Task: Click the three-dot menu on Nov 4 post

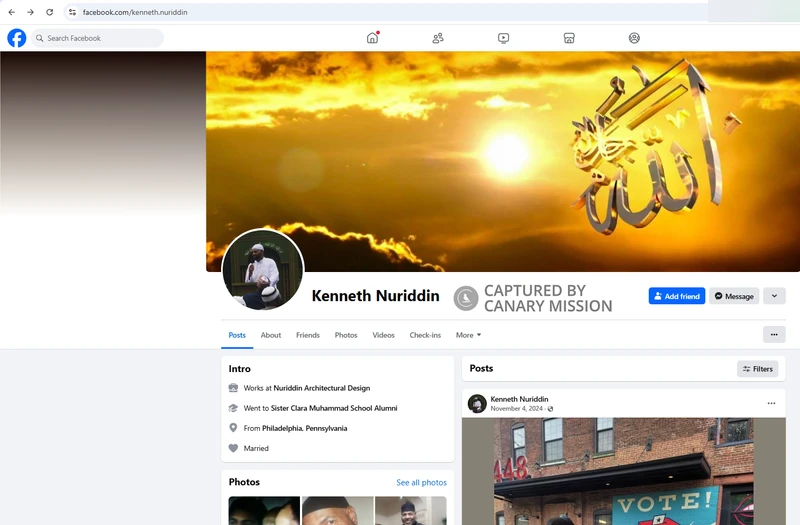Action: 771,403
